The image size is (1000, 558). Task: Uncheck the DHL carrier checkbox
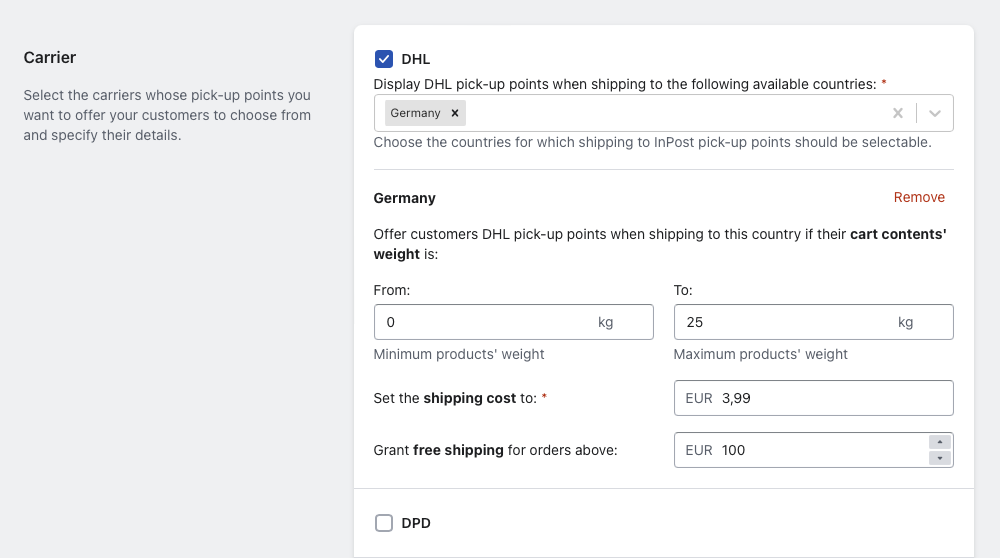point(384,59)
